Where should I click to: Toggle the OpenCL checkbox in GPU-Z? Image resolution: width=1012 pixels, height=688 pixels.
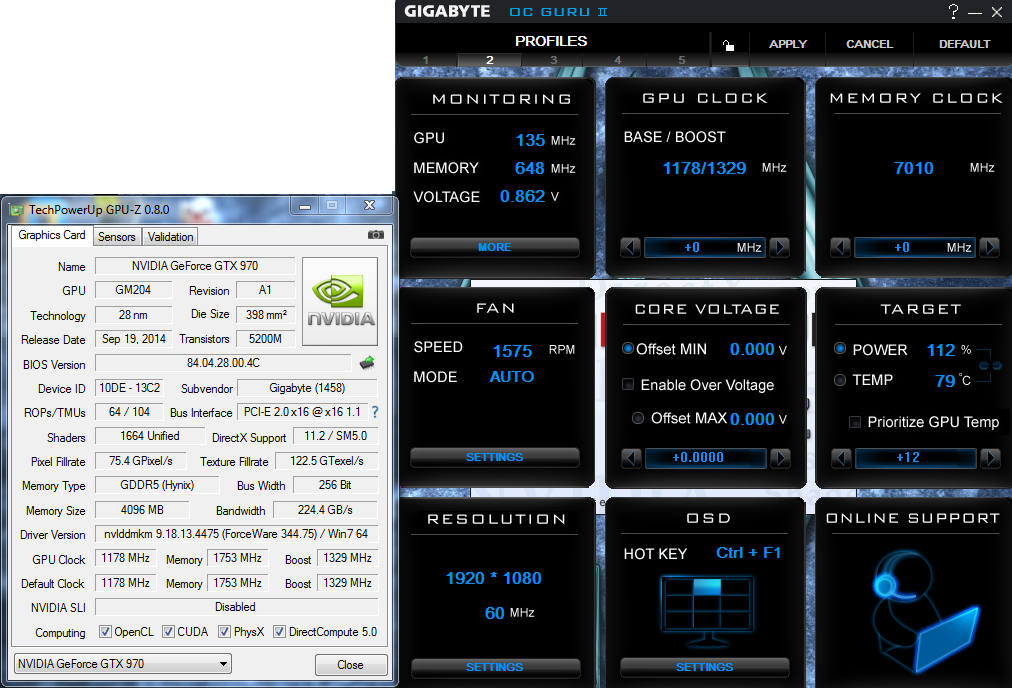click(105, 631)
